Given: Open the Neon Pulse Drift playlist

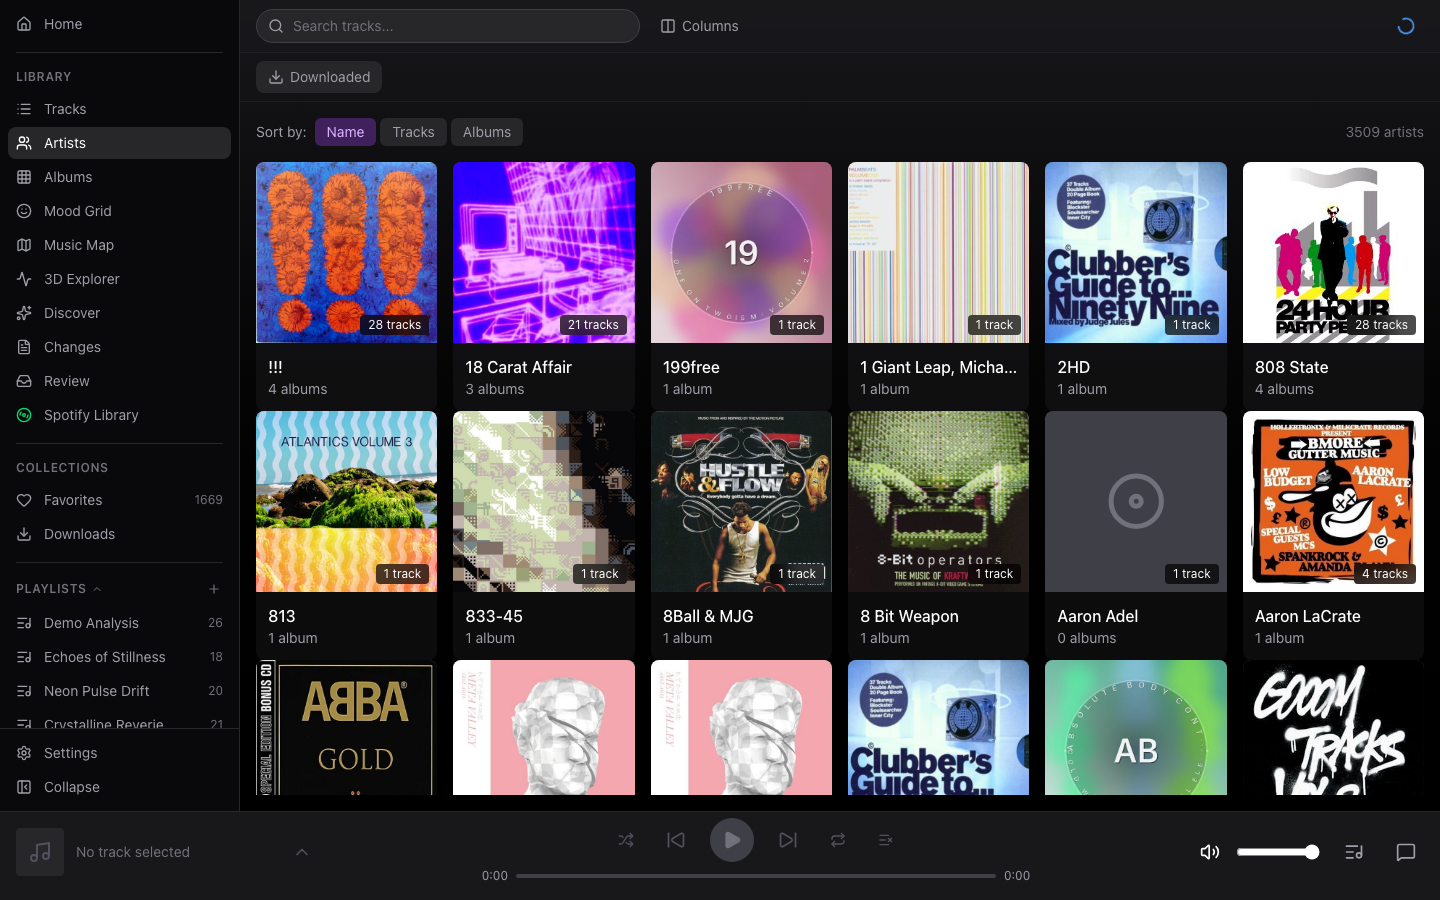Looking at the screenshot, I should (x=97, y=691).
